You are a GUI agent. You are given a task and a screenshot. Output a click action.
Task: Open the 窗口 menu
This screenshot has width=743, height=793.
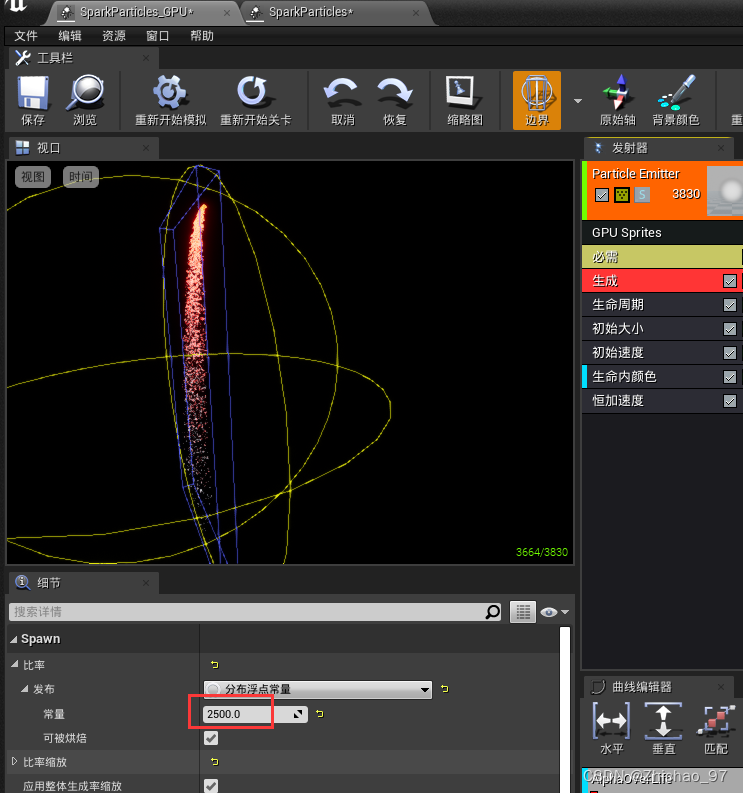[x=157, y=36]
